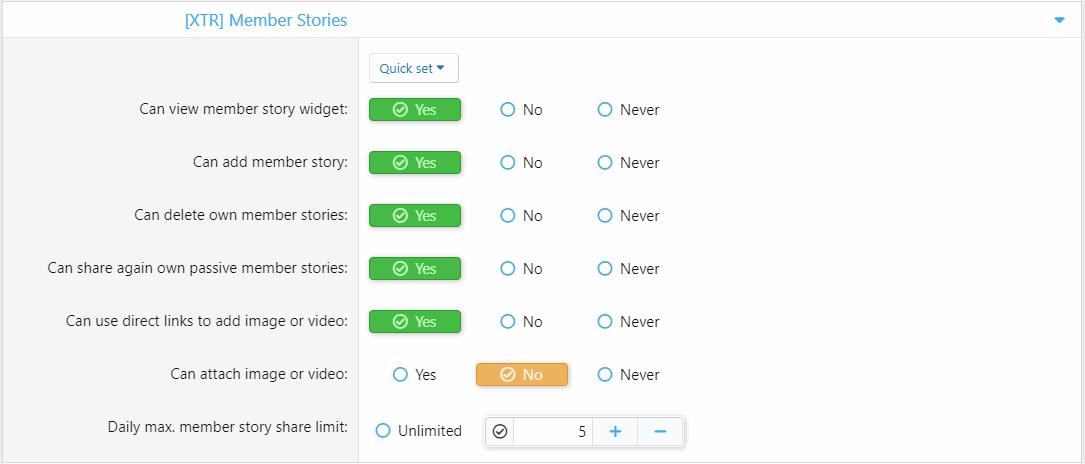Click green Yes for Can delete own stories
1085x464 pixels.
pyautogui.click(x=415, y=216)
